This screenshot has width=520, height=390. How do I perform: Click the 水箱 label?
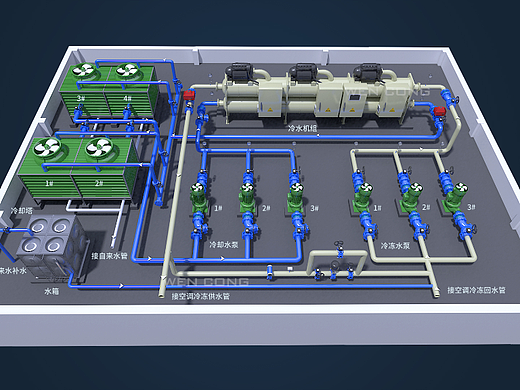point(52,291)
